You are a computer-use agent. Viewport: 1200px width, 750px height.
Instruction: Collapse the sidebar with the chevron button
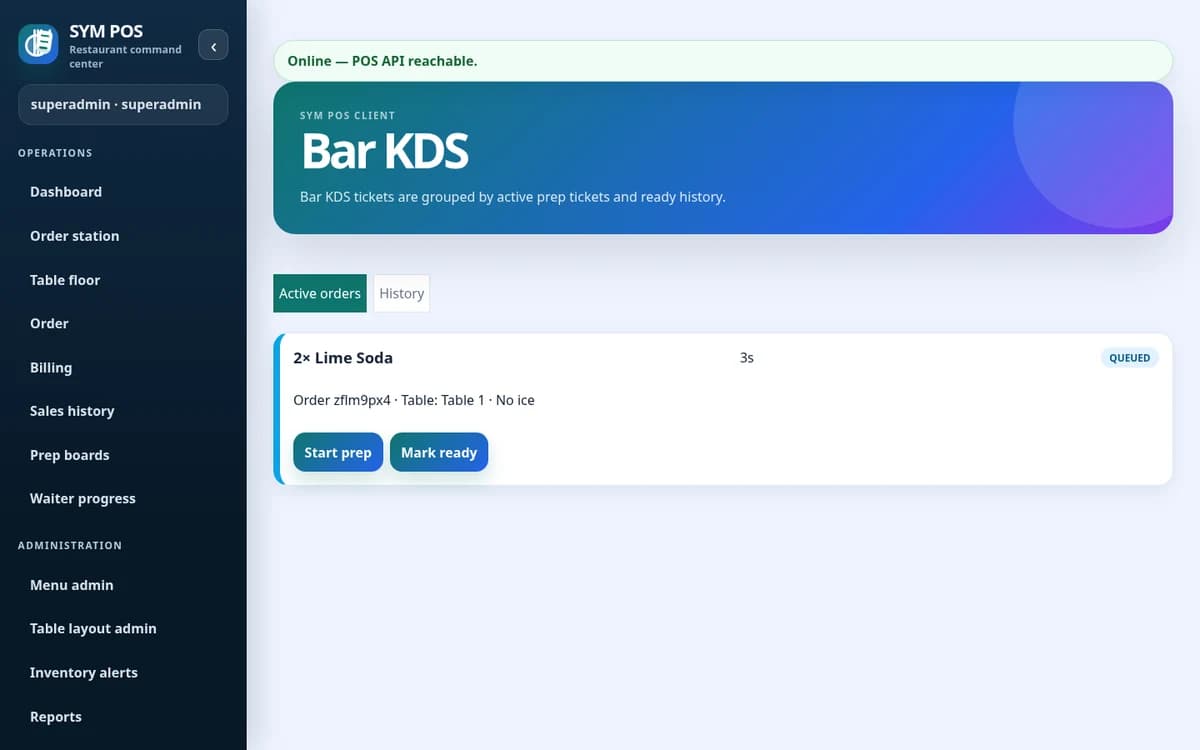pyautogui.click(x=213, y=45)
